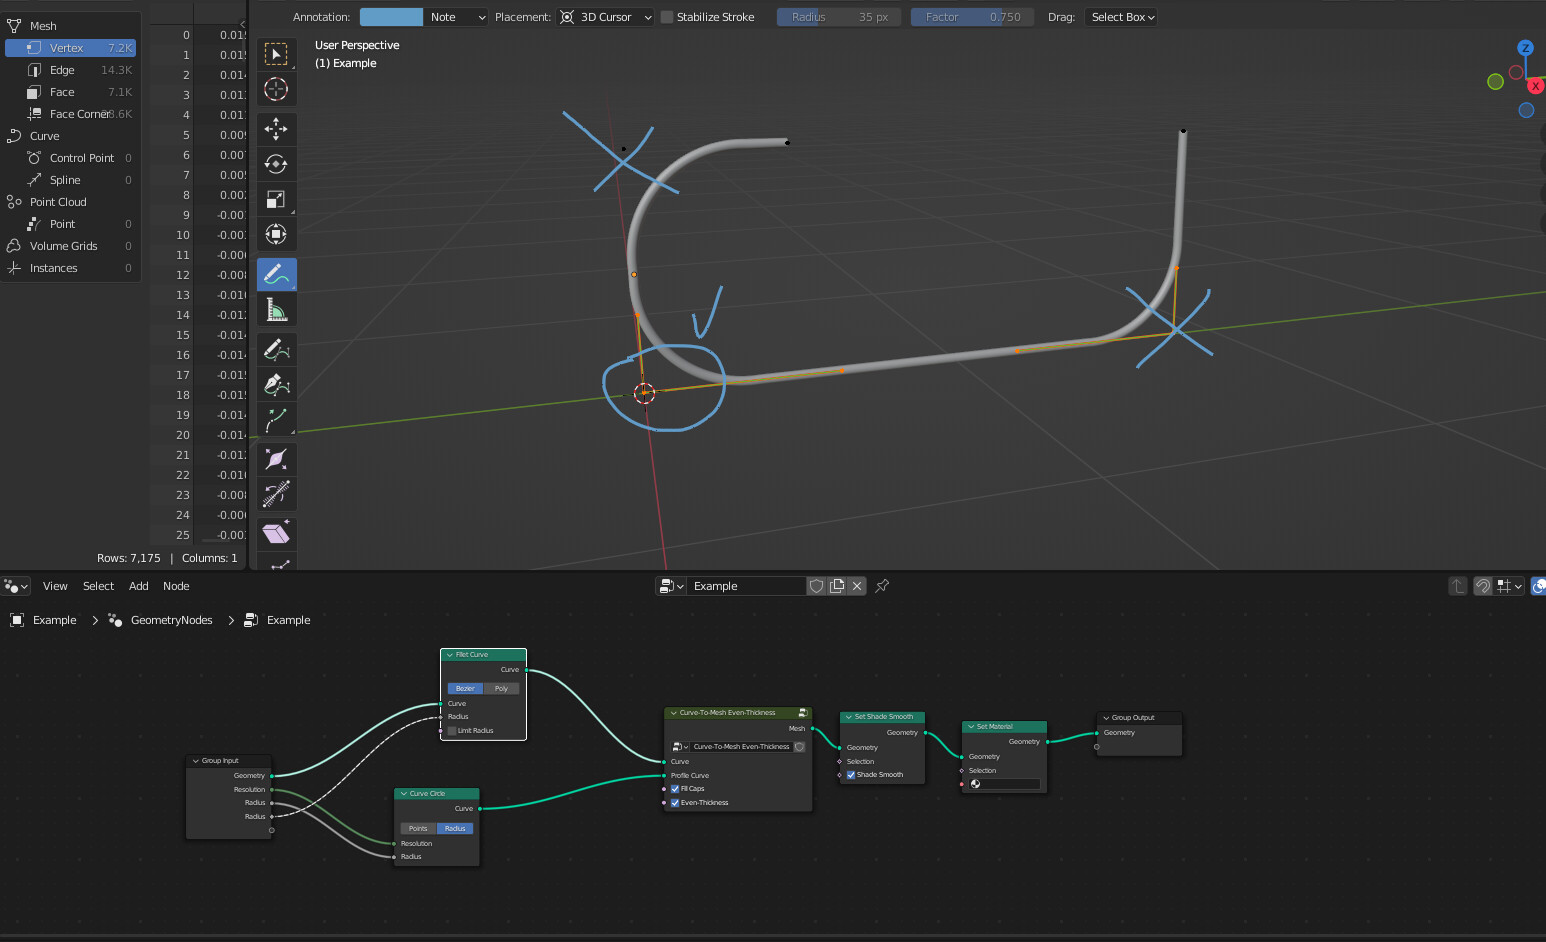
Task: Adjust the stabilizer Radius slider
Action: pos(839,17)
